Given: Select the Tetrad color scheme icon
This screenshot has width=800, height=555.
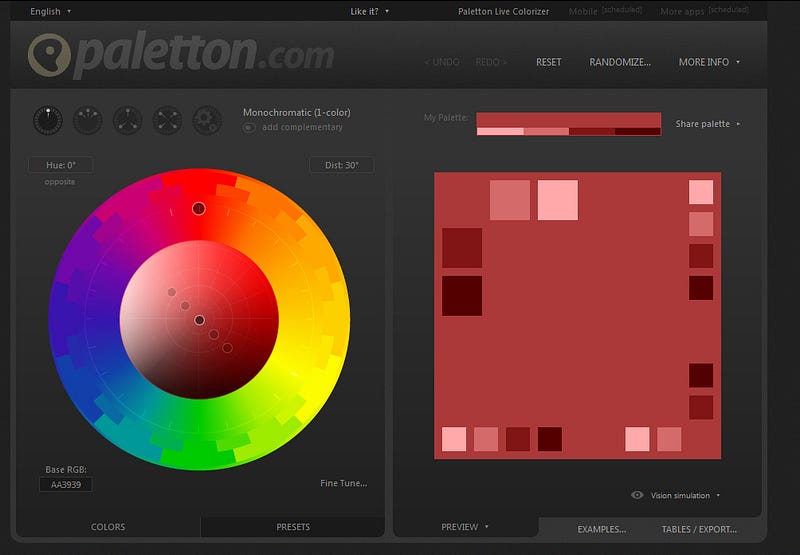Looking at the screenshot, I should point(167,120).
